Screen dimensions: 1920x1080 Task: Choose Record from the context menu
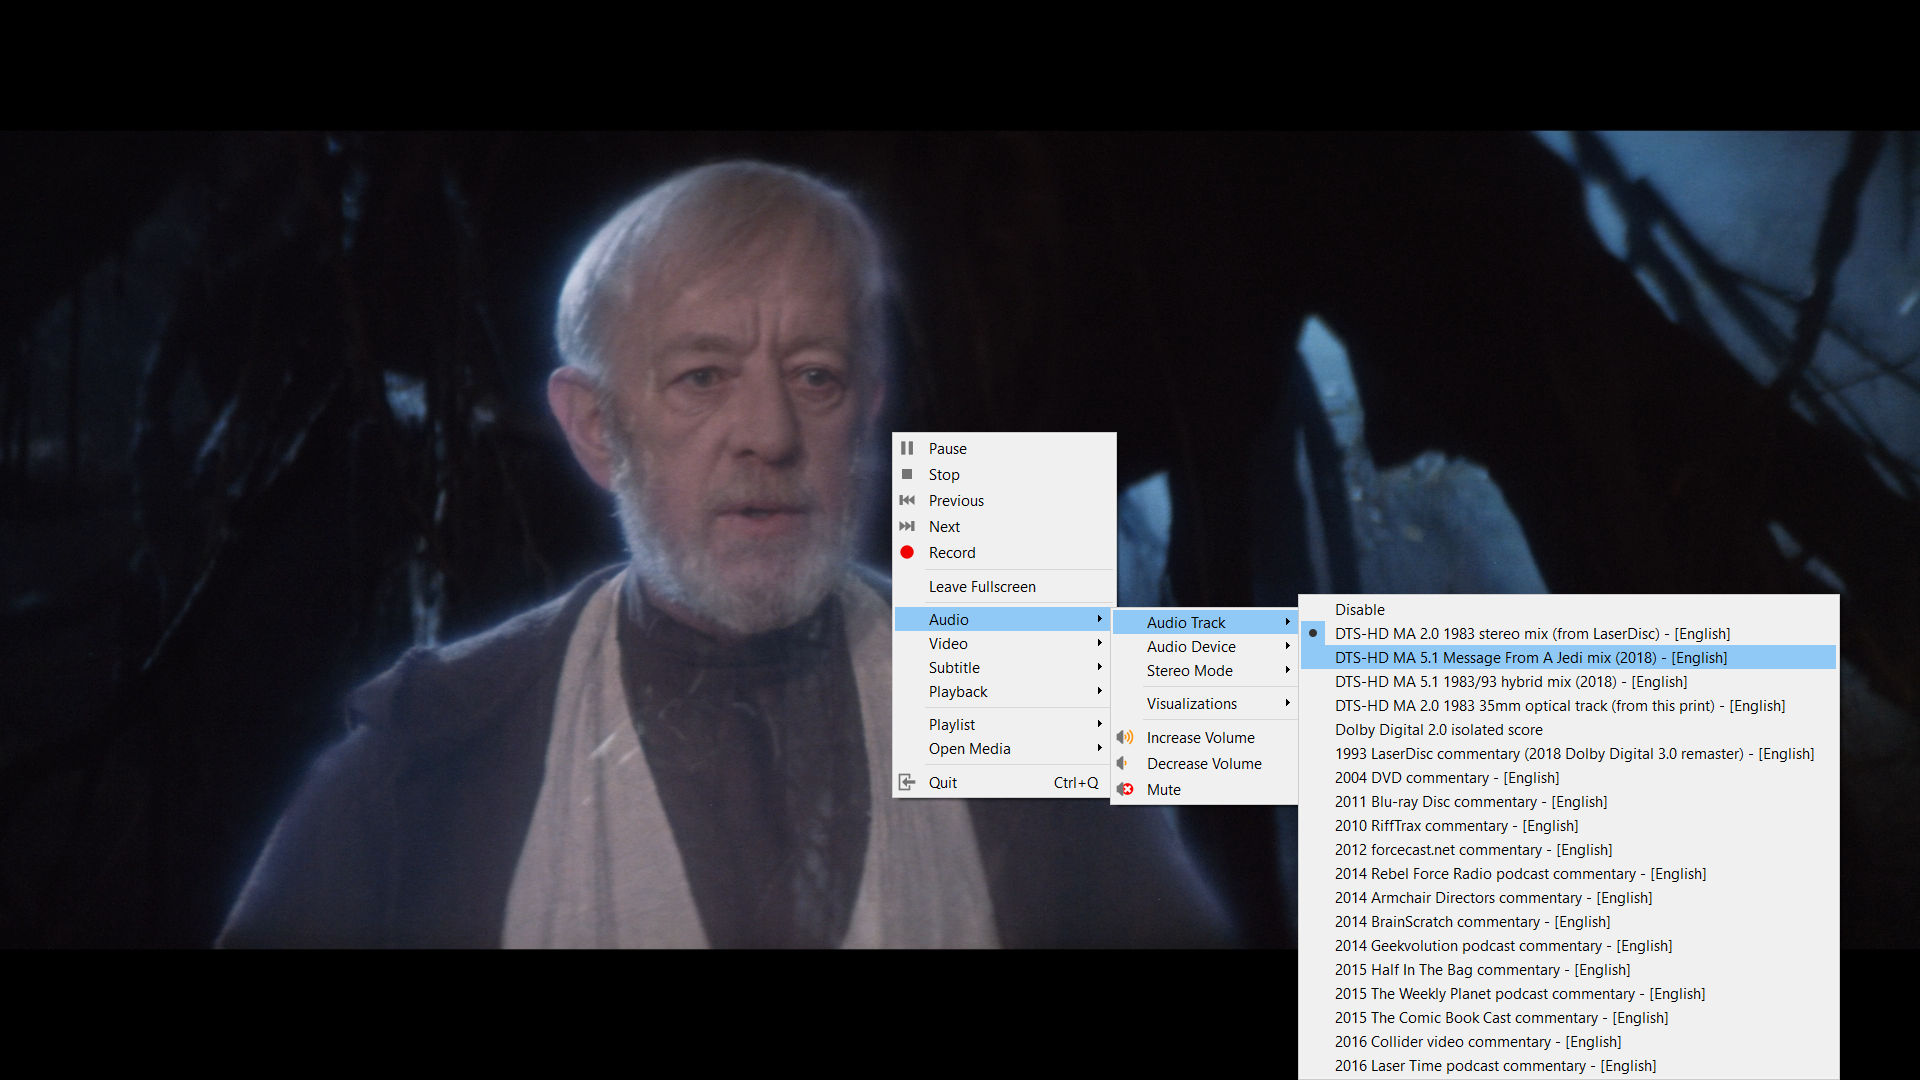tap(1003, 552)
